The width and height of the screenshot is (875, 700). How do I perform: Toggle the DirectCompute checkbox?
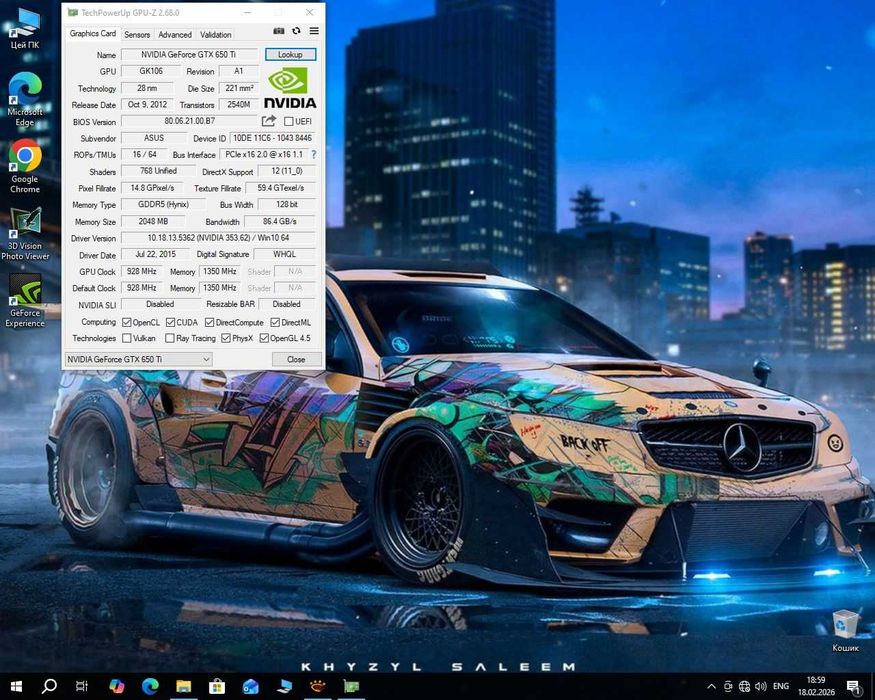209,322
